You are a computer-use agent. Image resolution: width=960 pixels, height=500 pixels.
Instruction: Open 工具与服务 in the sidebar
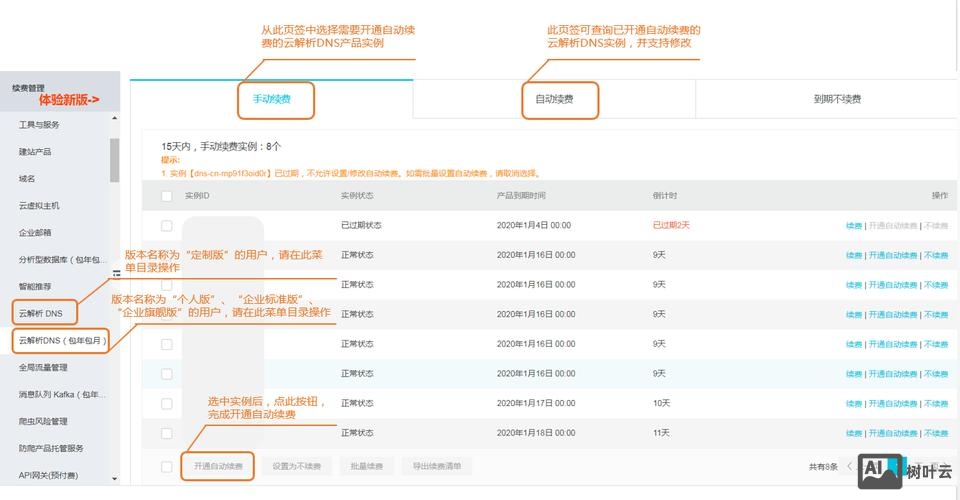pos(39,125)
